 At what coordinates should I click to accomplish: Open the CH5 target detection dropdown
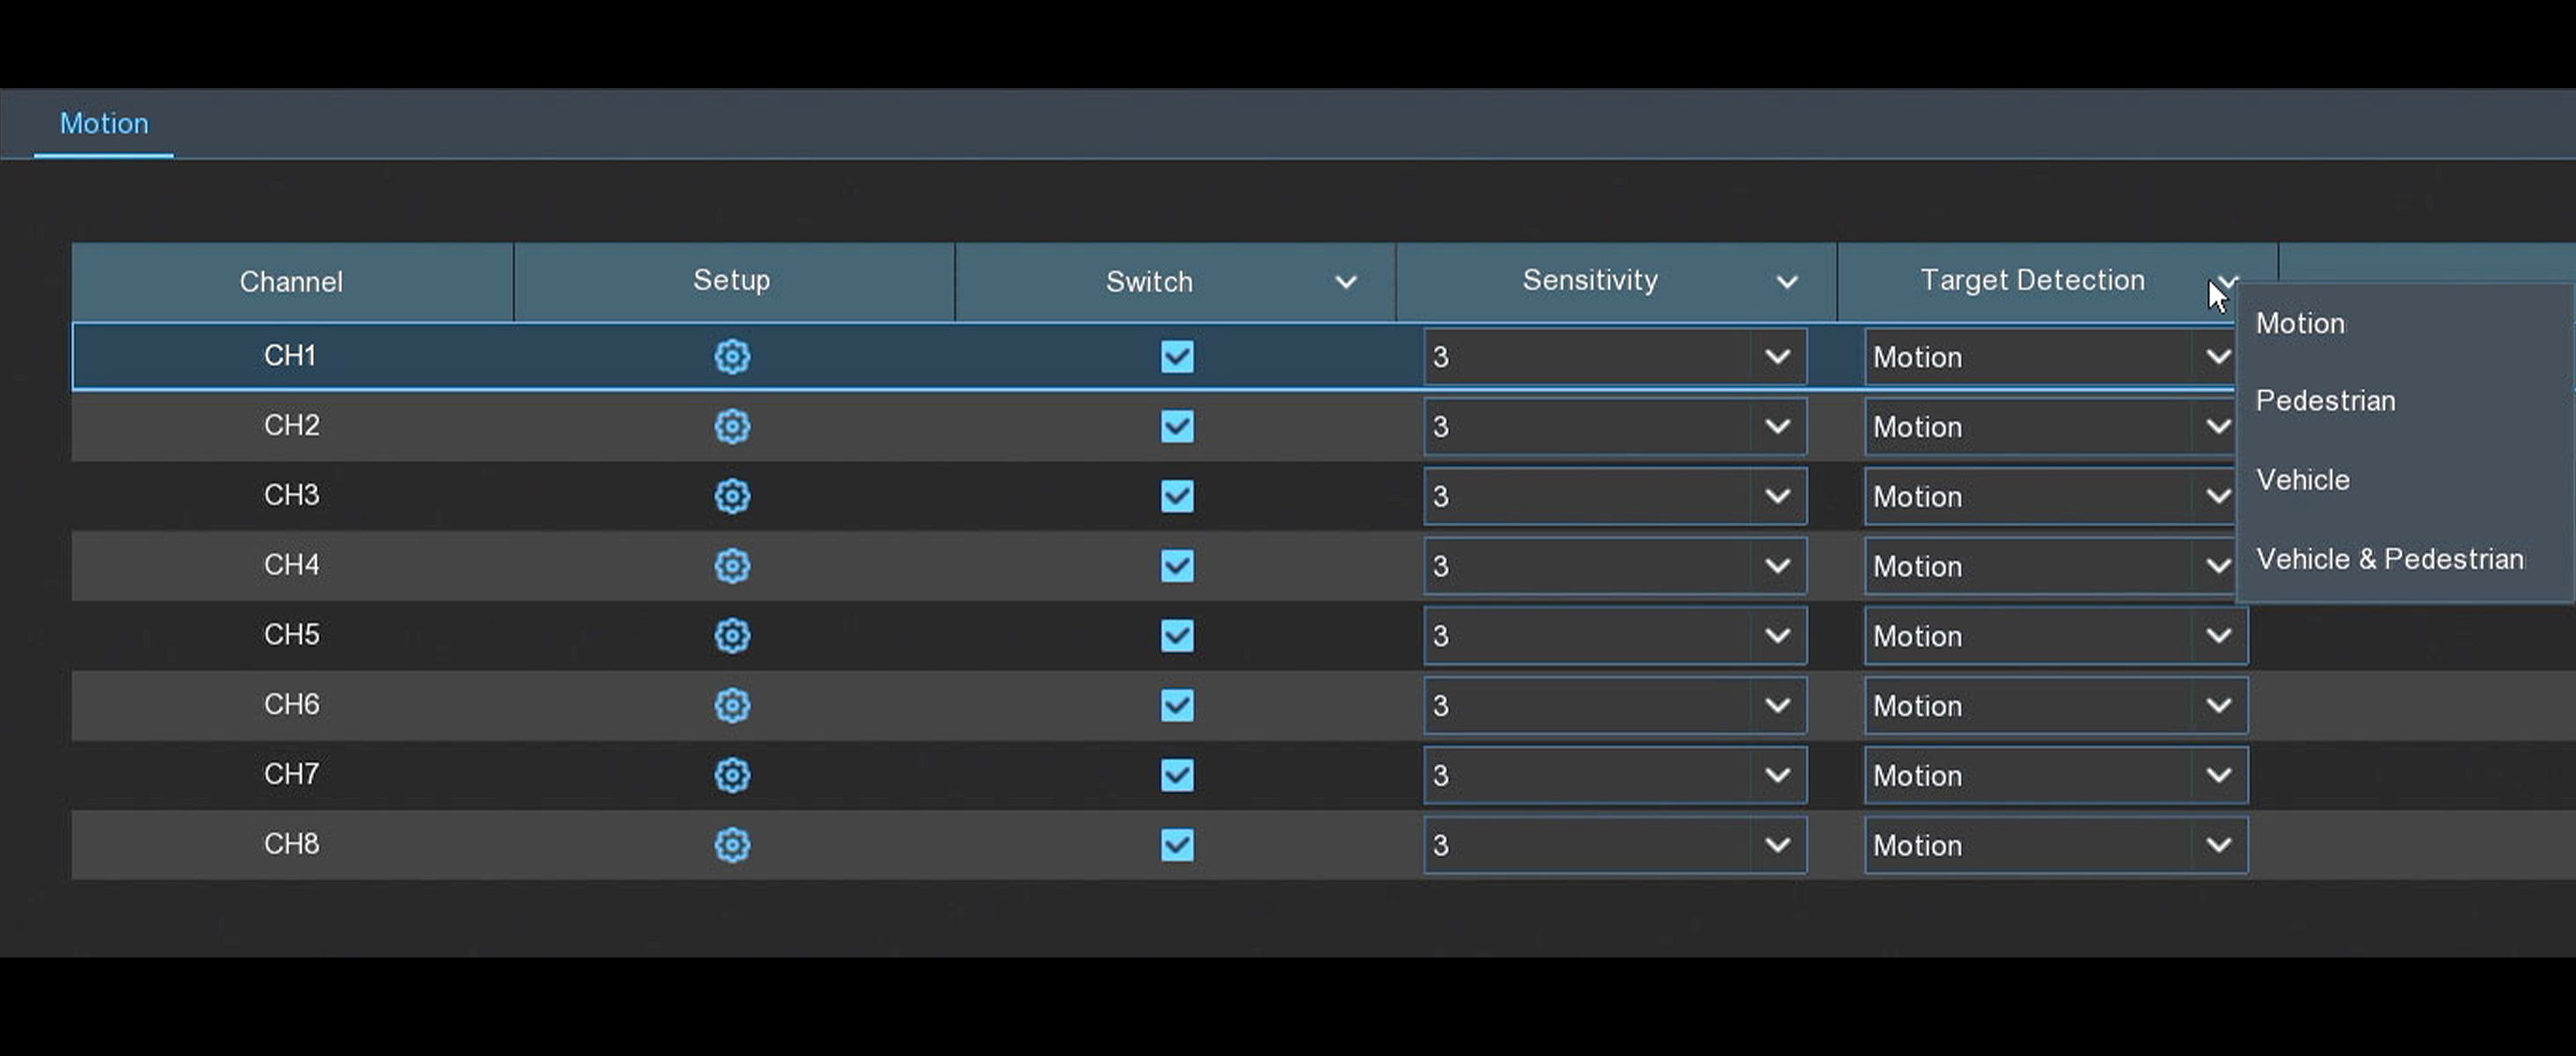(2056, 636)
